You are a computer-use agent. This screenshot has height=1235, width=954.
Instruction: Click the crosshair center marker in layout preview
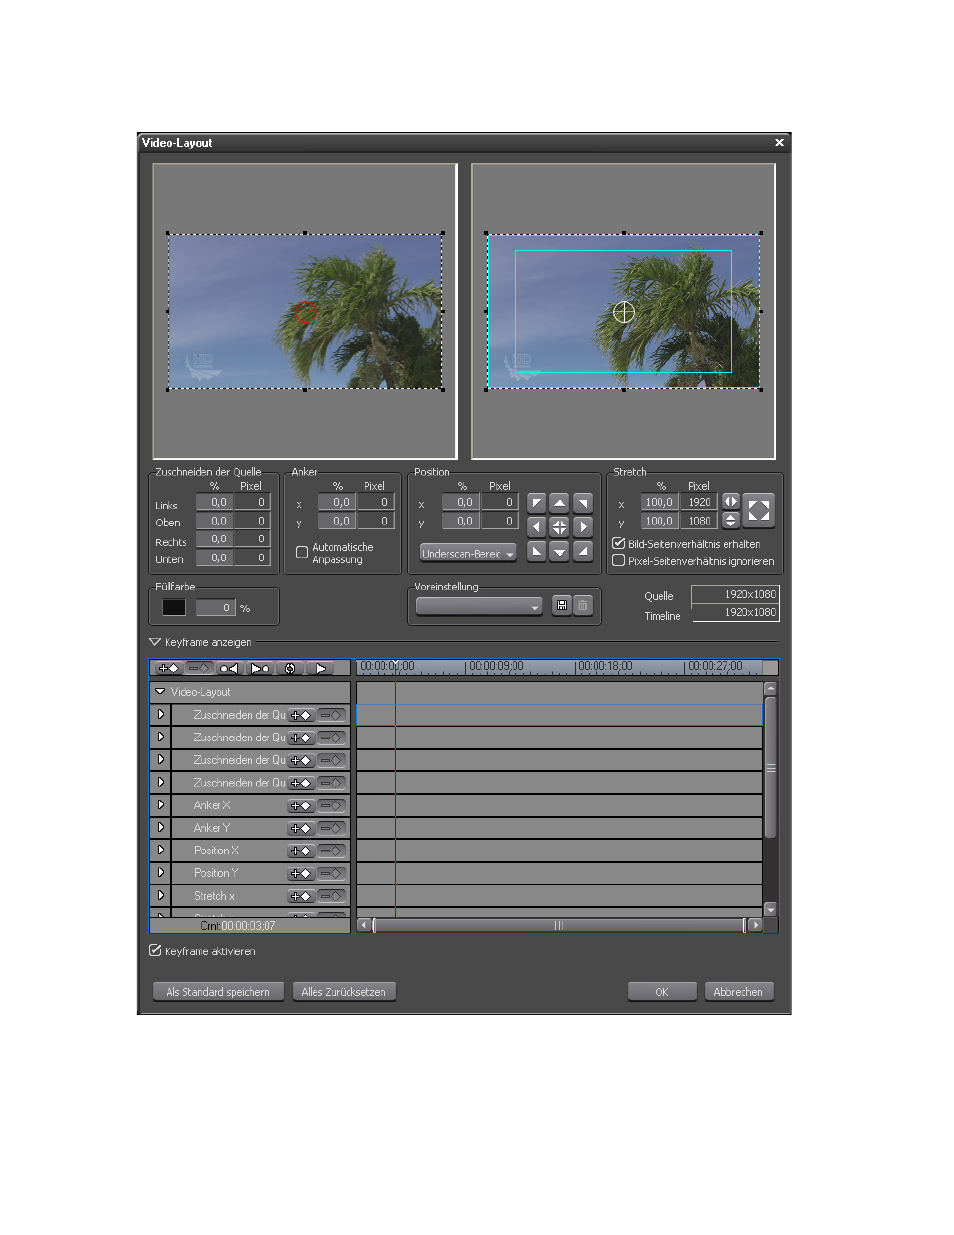(623, 312)
